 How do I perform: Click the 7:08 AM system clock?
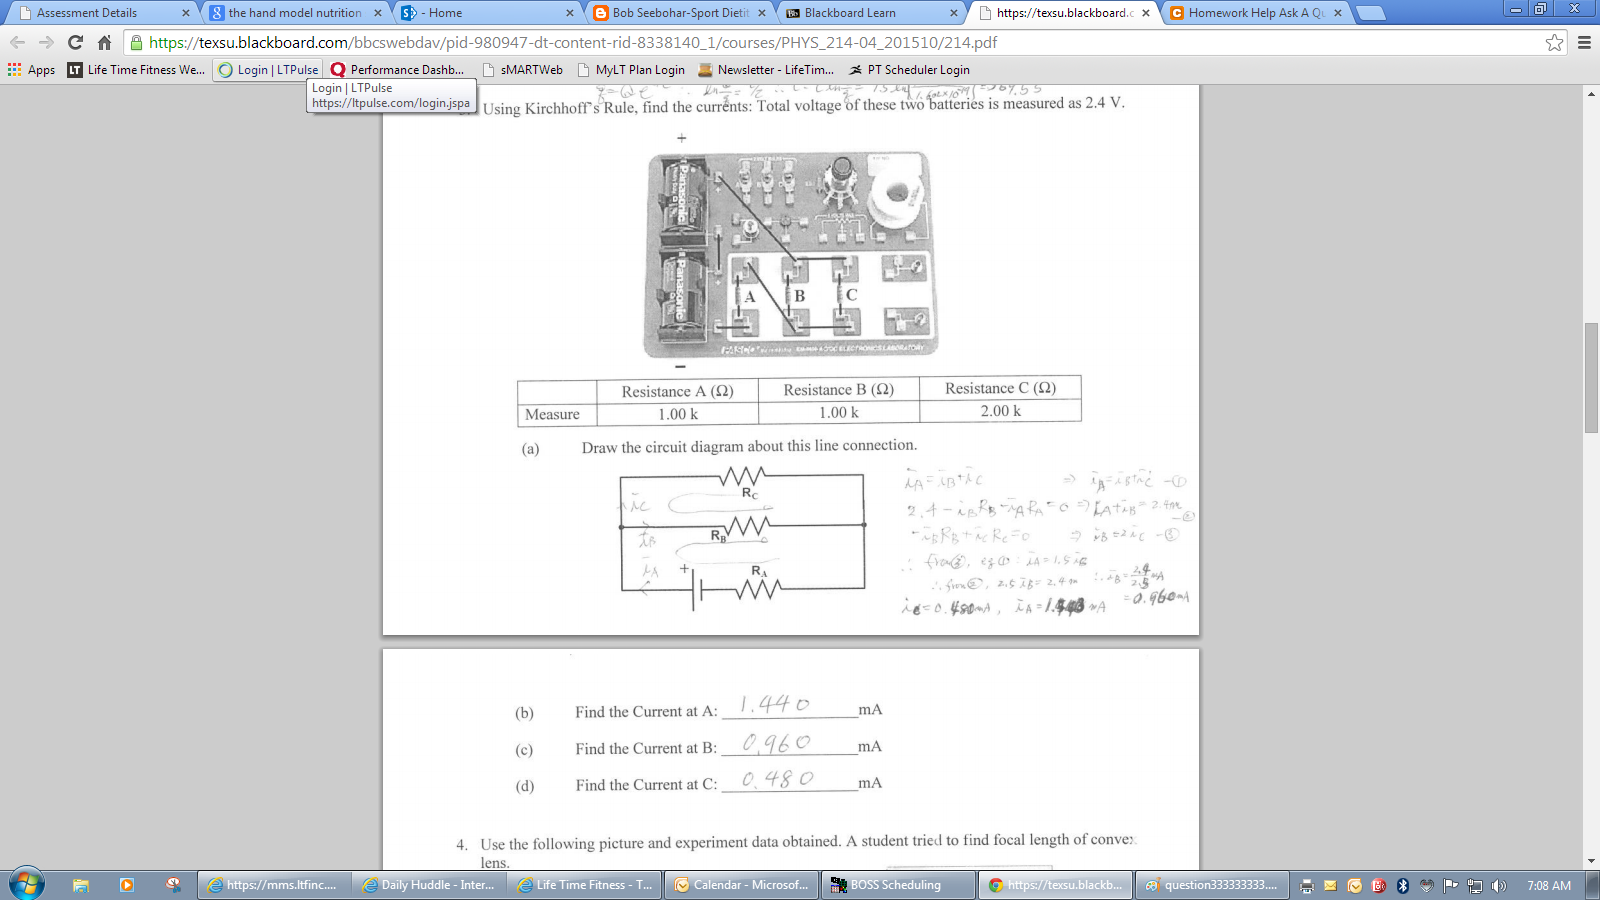click(x=1549, y=885)
